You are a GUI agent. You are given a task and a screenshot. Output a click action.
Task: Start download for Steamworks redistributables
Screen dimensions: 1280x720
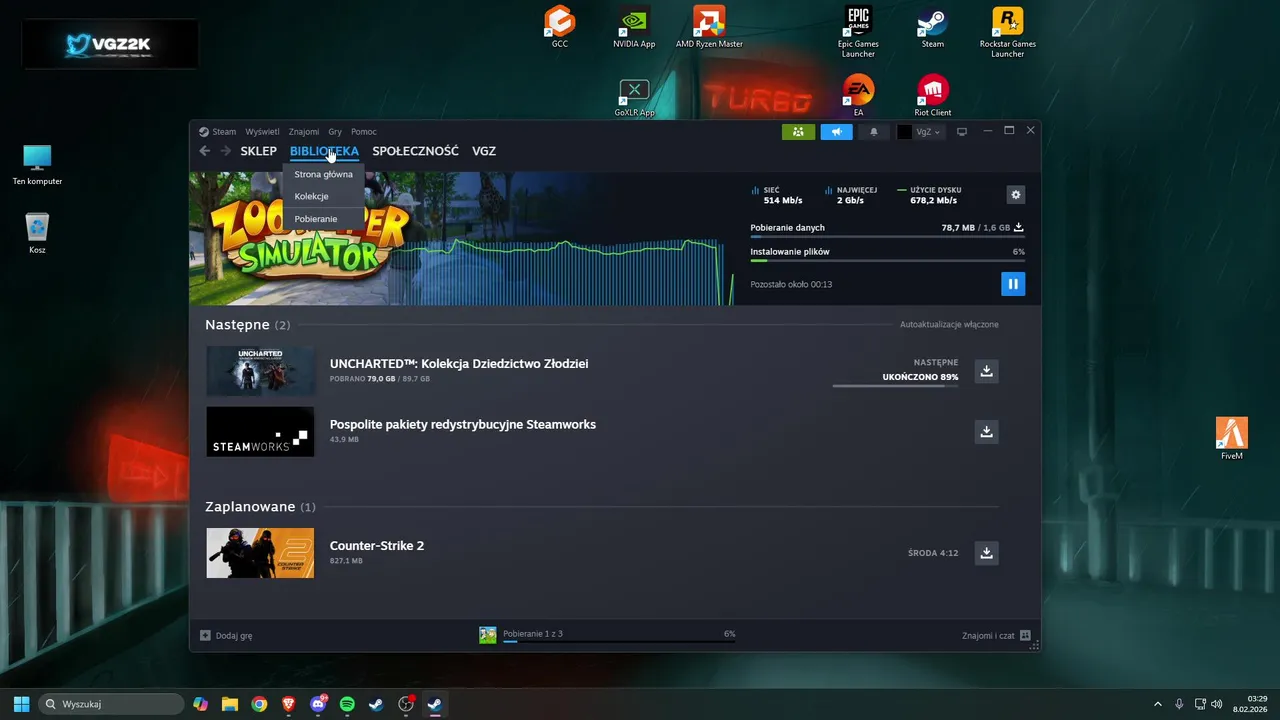click(986, 431)
